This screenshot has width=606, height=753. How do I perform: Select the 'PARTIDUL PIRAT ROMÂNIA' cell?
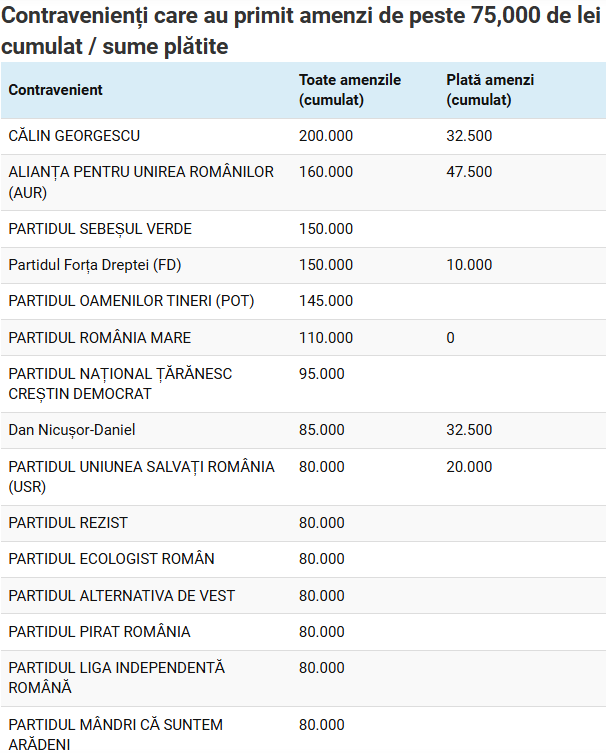tap(99, 632)
